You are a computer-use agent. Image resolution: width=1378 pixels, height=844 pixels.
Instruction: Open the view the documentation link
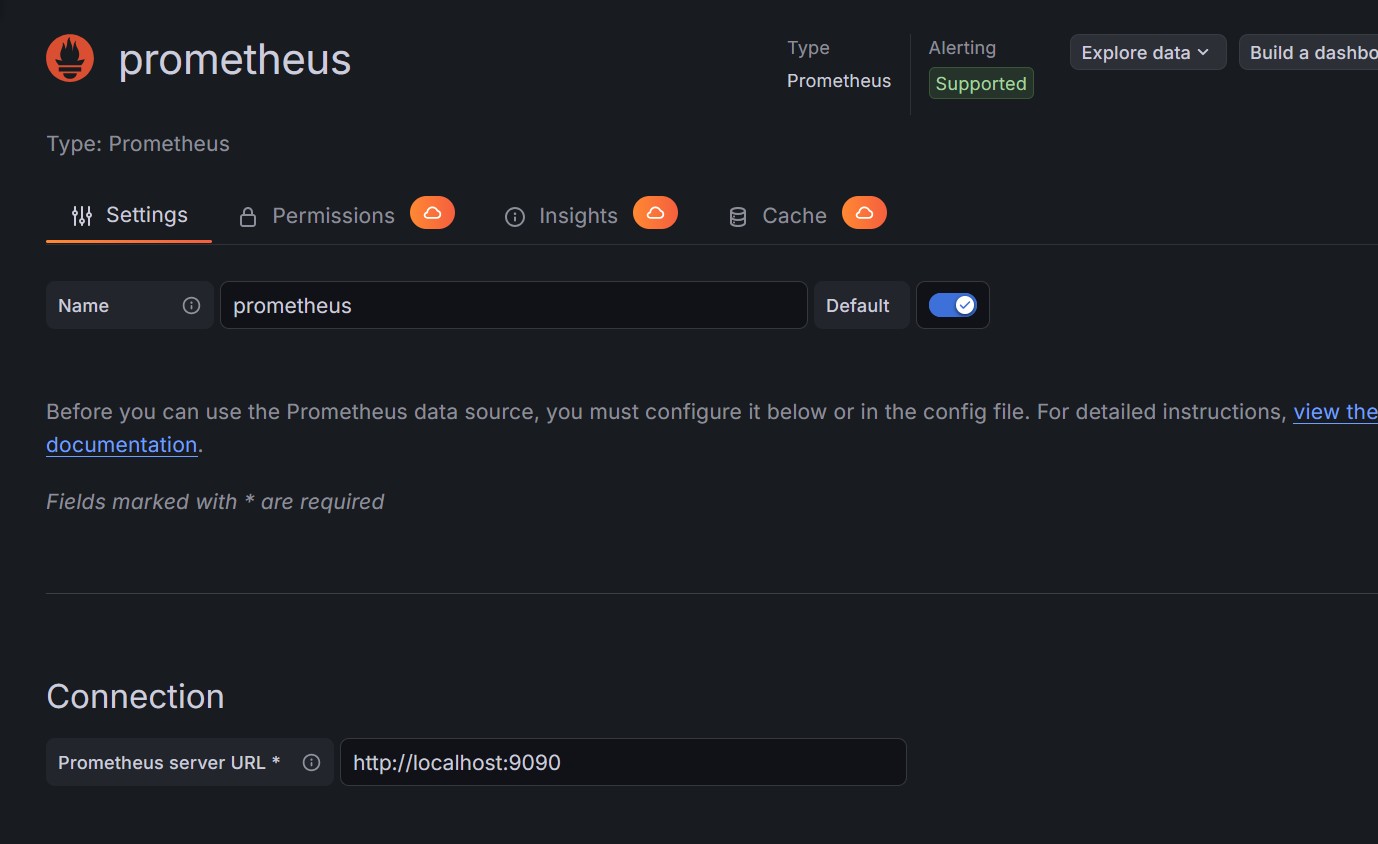point(1335,411)
